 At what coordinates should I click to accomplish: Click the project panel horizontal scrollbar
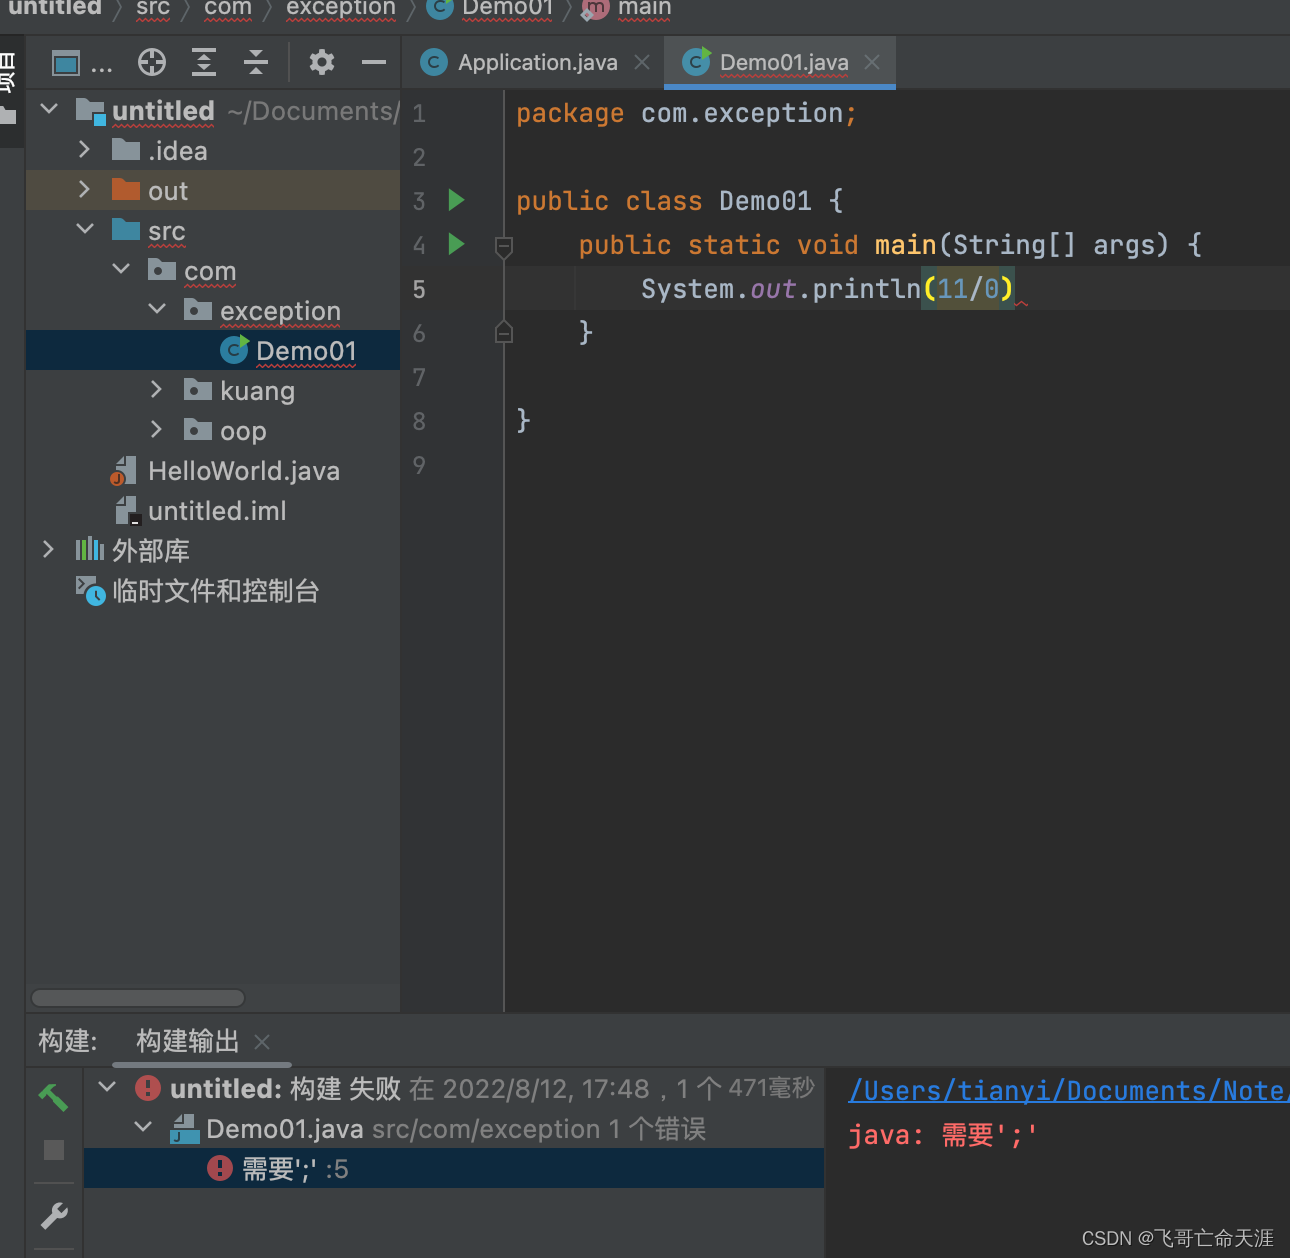point(138,998)
